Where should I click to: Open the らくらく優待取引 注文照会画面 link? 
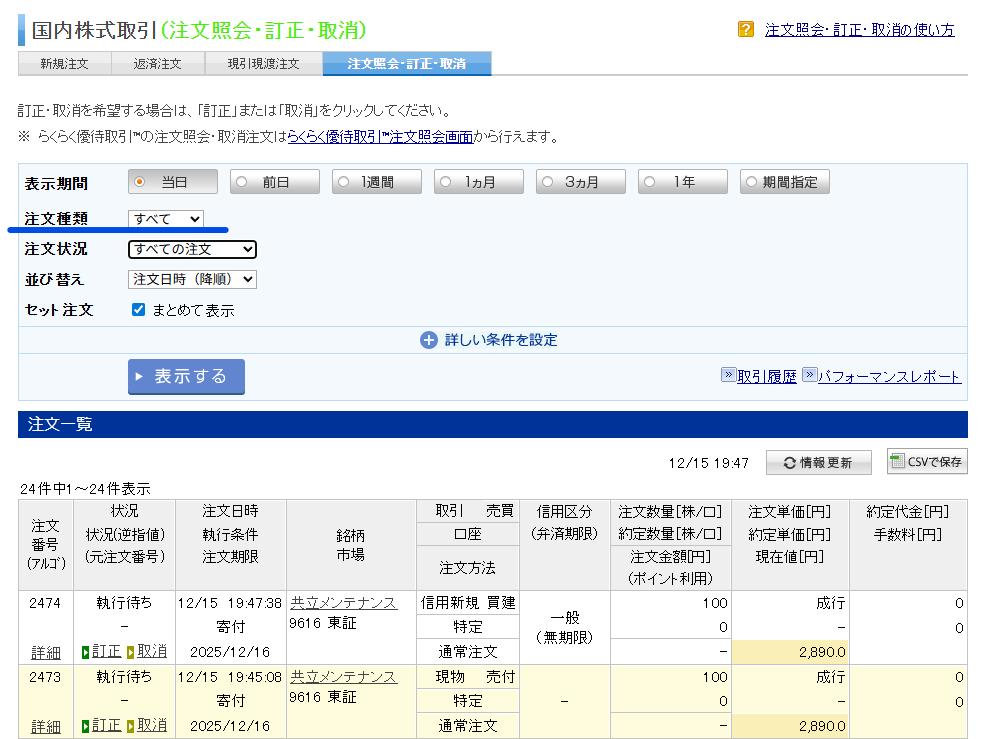coord(380,137)
